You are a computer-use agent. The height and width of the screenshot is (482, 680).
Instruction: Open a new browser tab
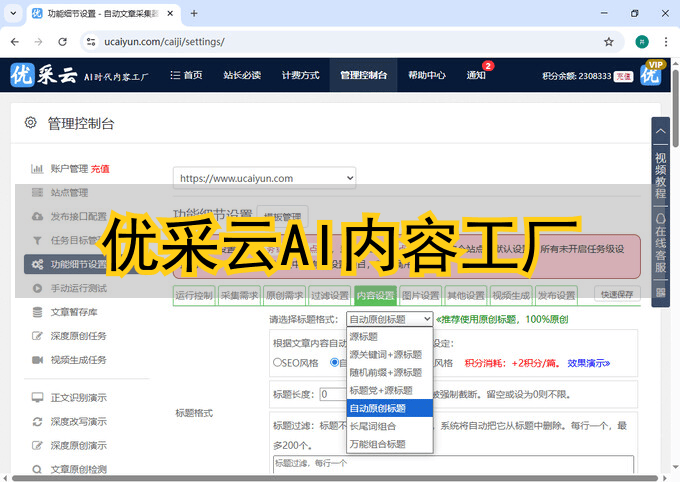pyautogui.click(x=194, y=13)
